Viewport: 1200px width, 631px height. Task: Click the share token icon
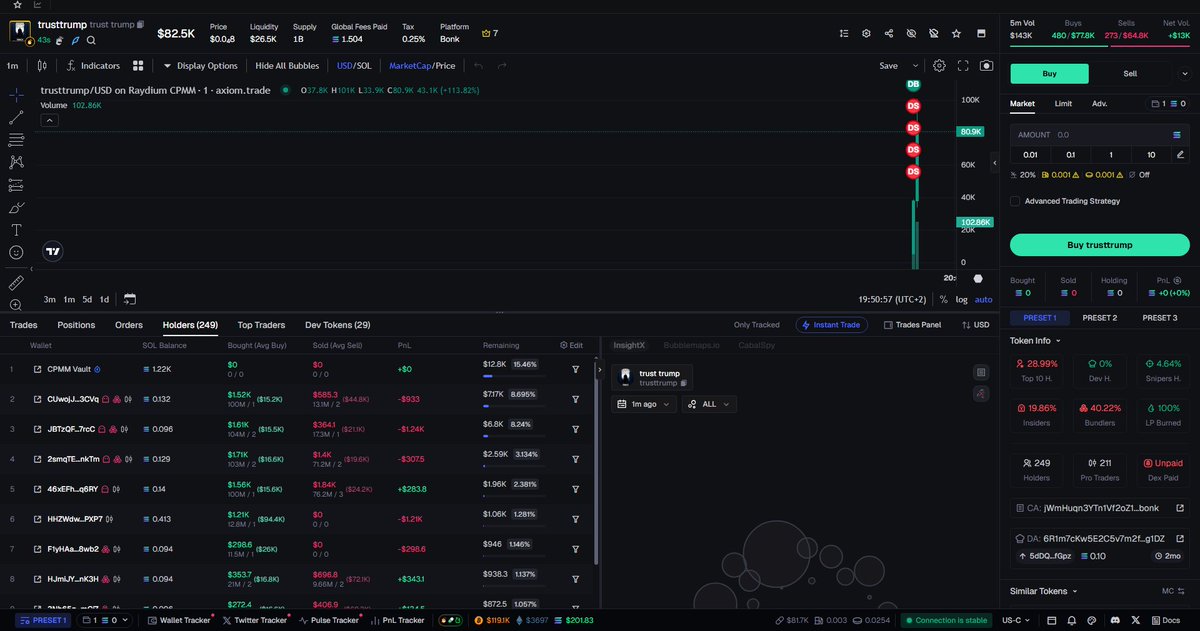coord(889,33)
